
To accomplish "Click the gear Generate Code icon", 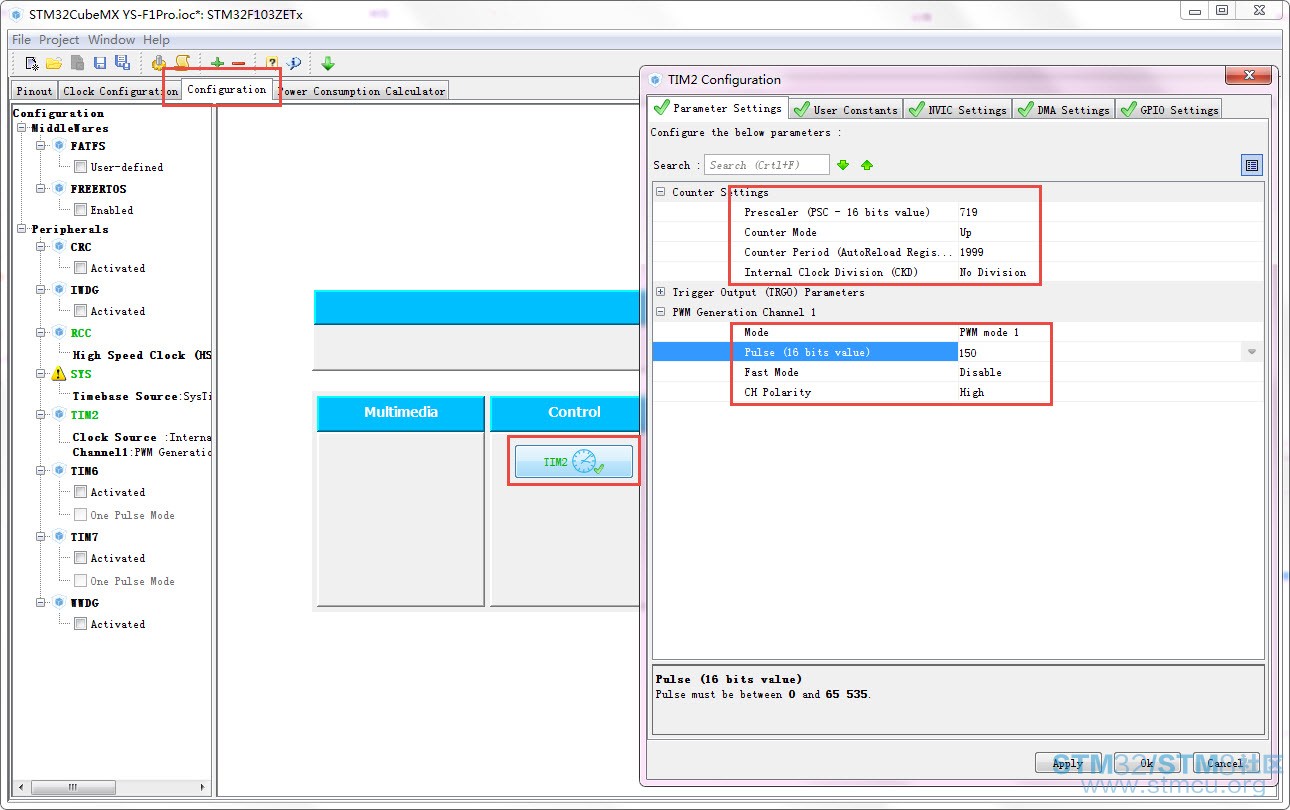I will [x=159, y=63].
